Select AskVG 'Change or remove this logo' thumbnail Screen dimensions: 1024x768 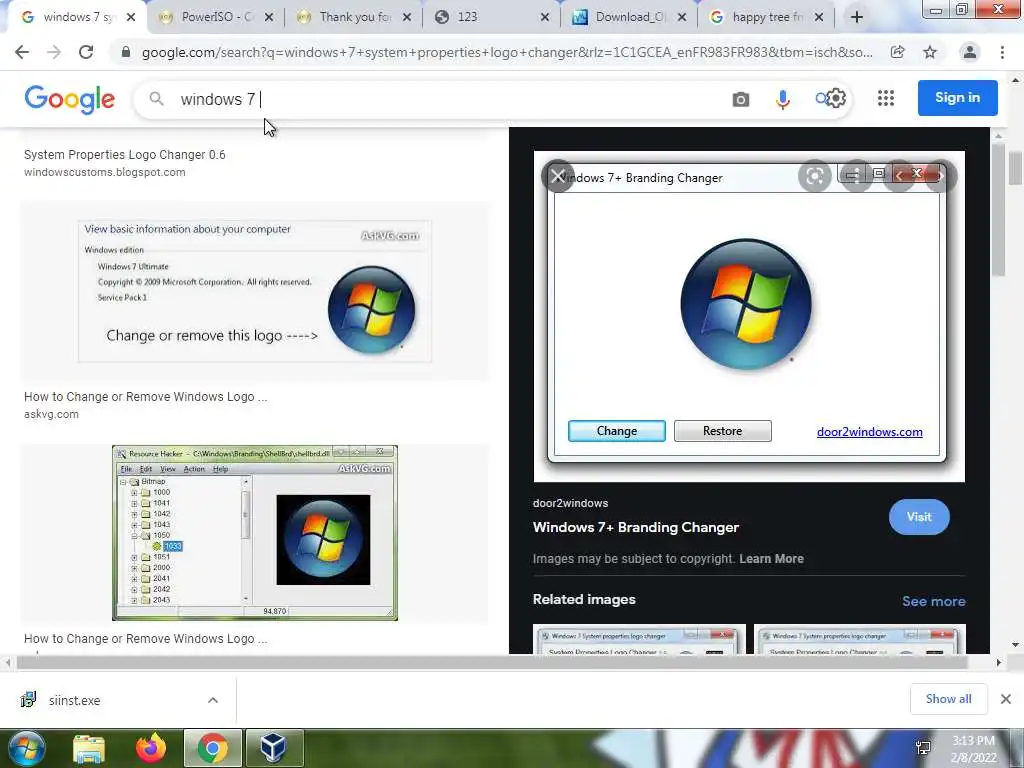click(255, 291)
